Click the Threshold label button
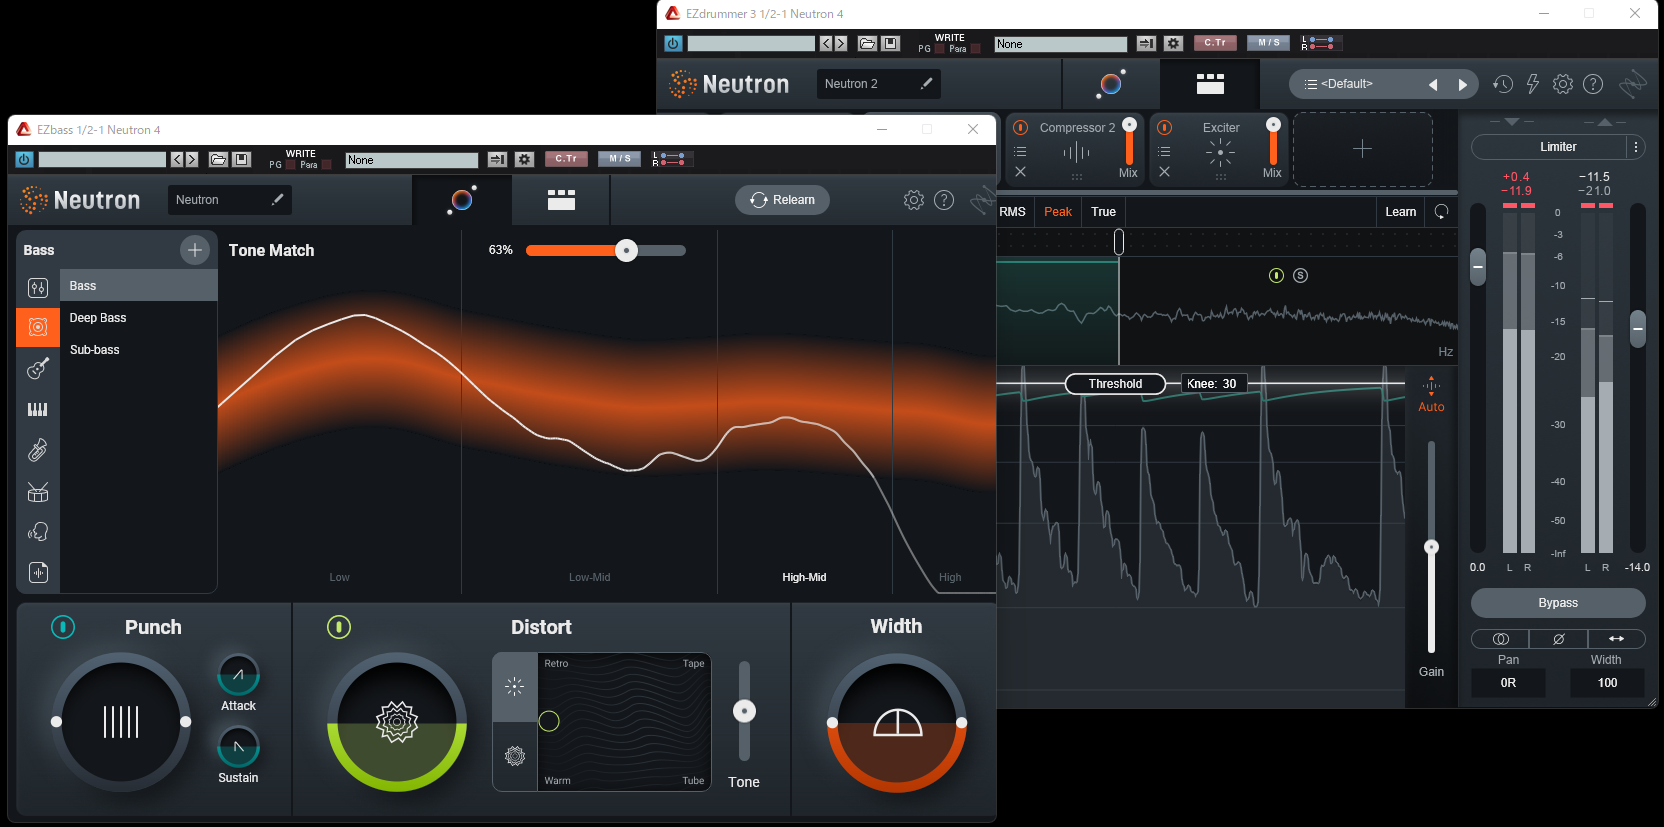 click(1115, 384)
